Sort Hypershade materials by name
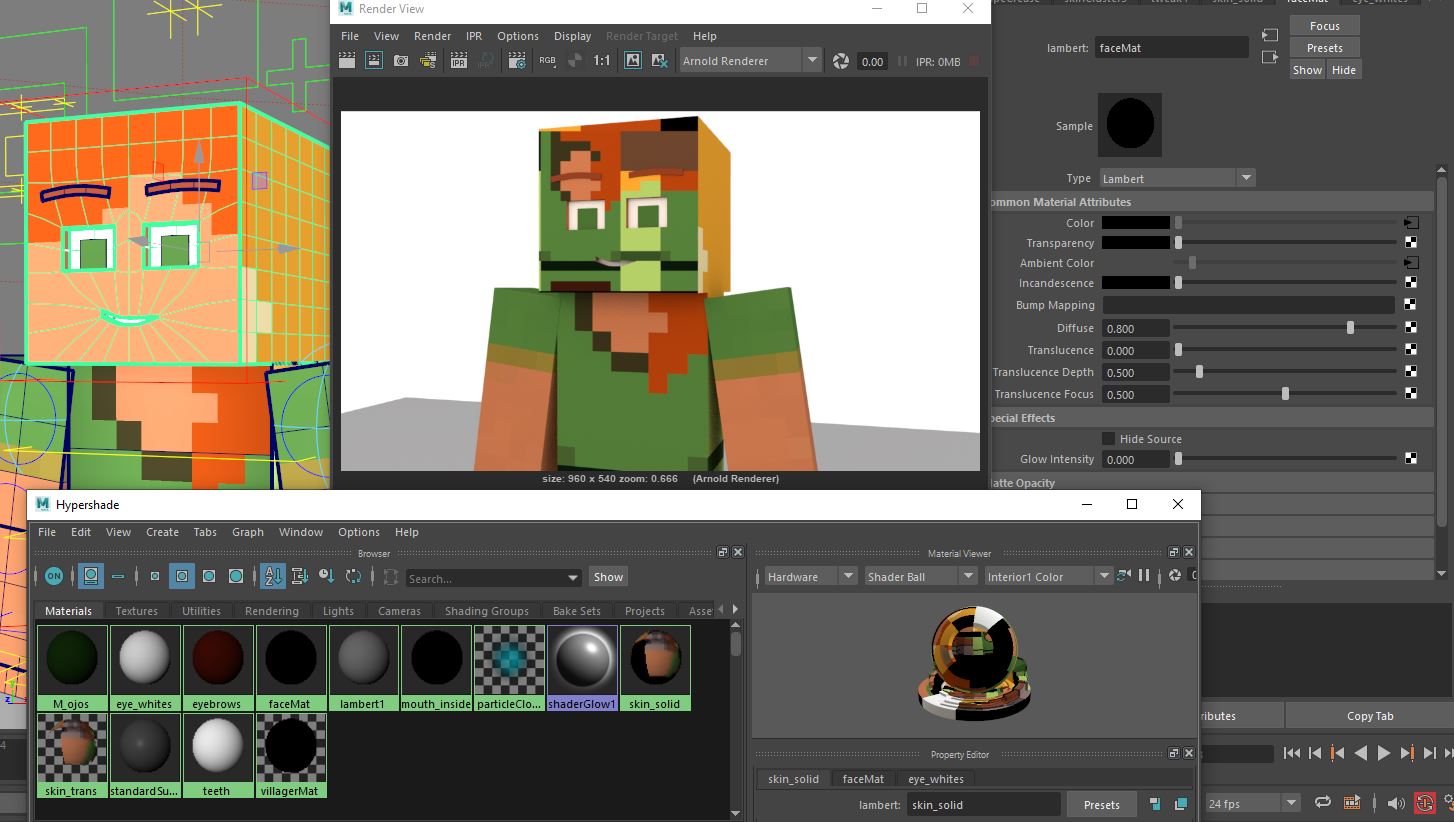Image resolution: width=1454 pixels, height=822 pixels. [273, 576]
